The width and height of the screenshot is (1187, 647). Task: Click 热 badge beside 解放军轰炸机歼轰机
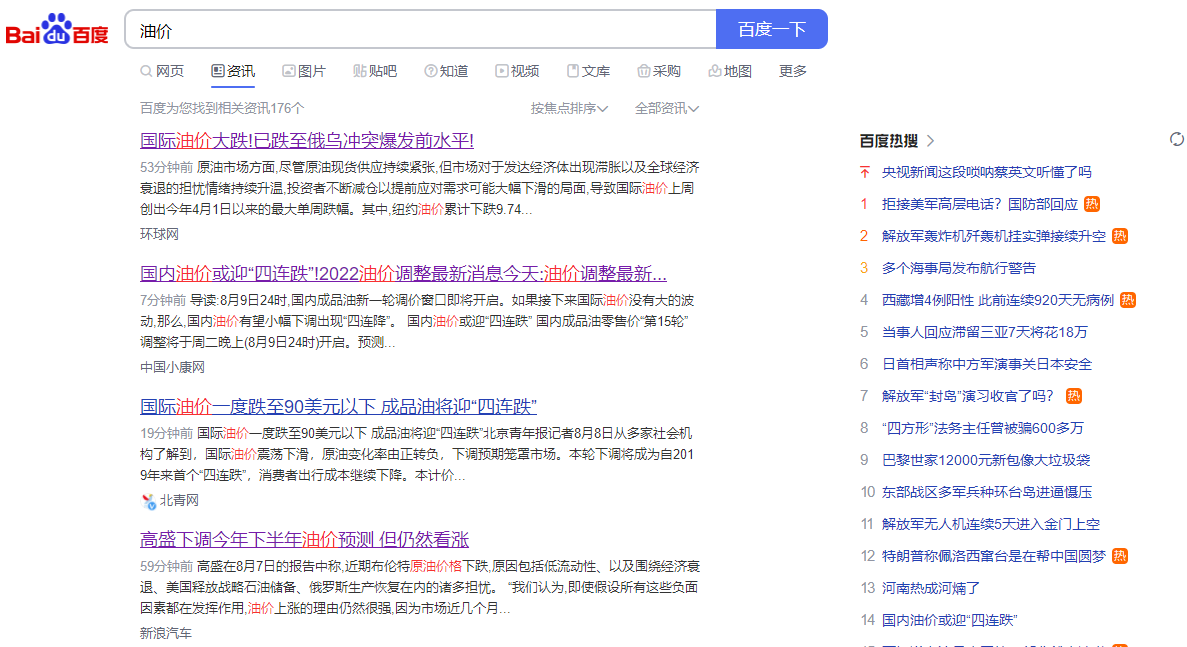coord(1120,236)
